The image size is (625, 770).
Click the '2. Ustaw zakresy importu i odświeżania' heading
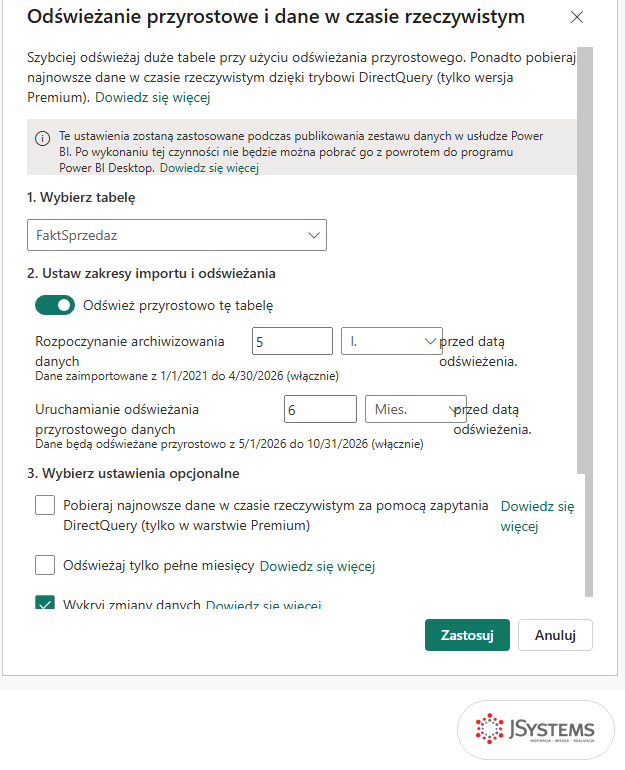point(151,274)
